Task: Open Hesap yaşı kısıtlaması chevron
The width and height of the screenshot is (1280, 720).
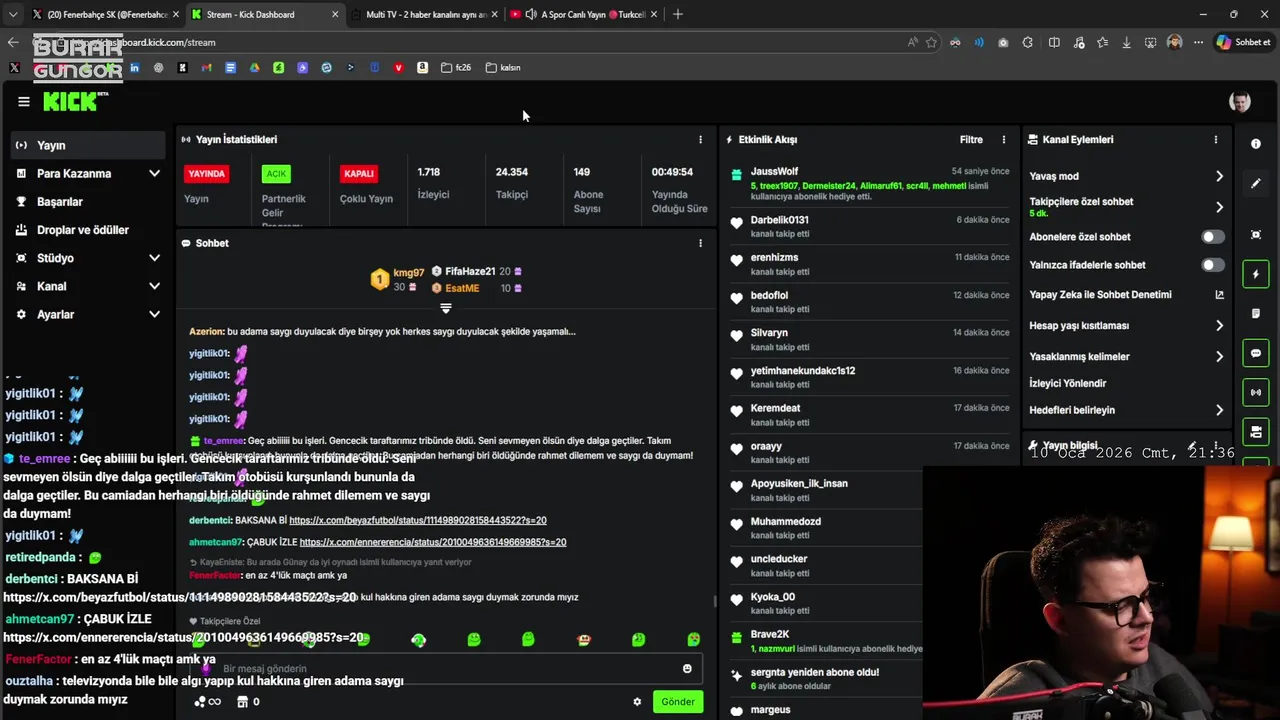Action: [1219, 326]
